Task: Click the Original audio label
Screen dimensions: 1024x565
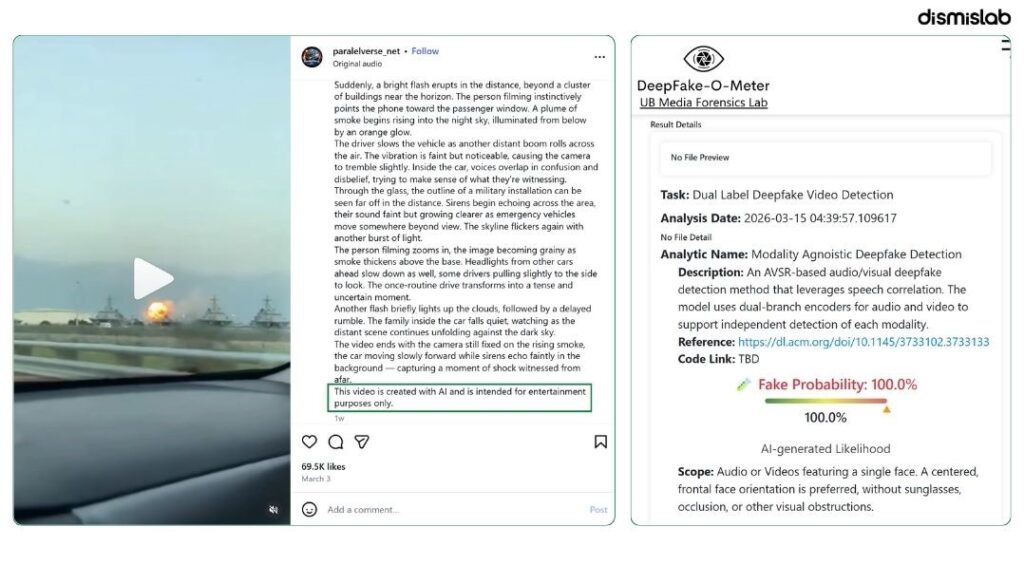Action: tap(357, 64)
